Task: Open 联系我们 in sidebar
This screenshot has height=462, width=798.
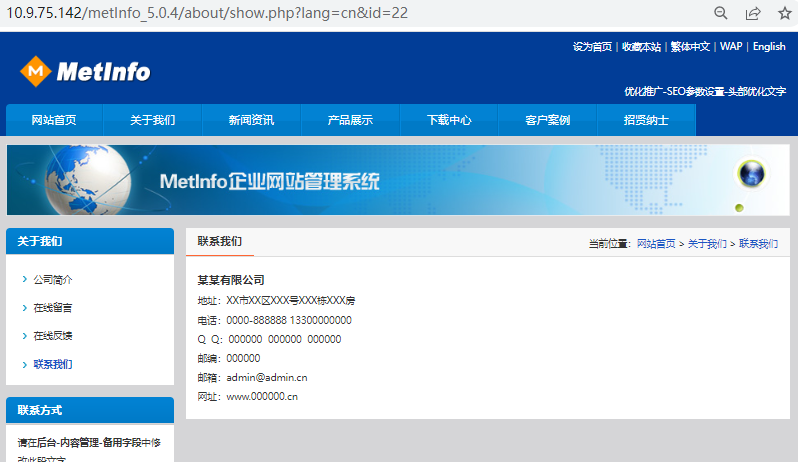Action: pos(53,364)
